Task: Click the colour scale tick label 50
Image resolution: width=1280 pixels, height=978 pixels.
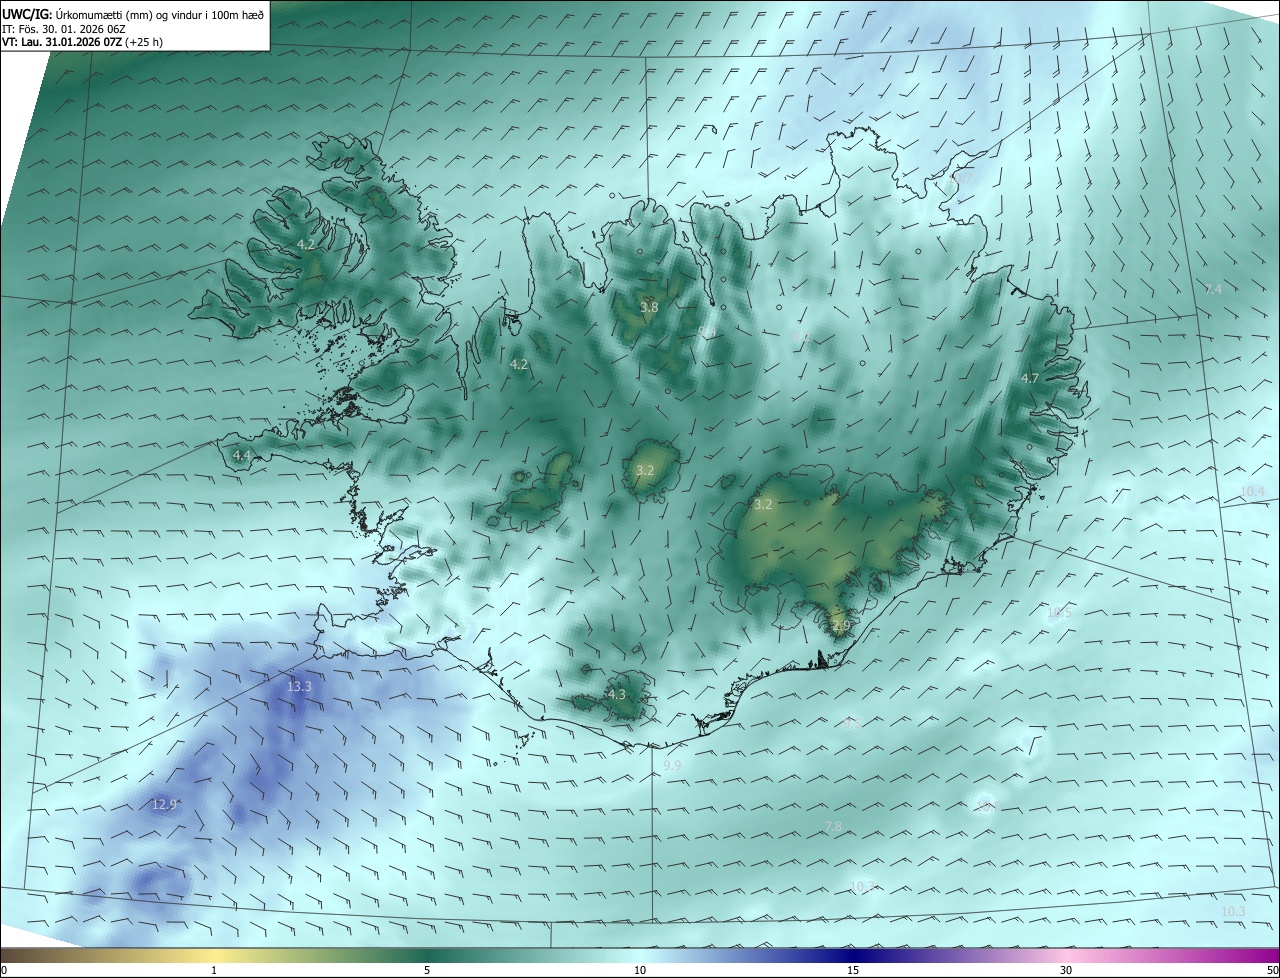Action: [x=1271, y=970]
